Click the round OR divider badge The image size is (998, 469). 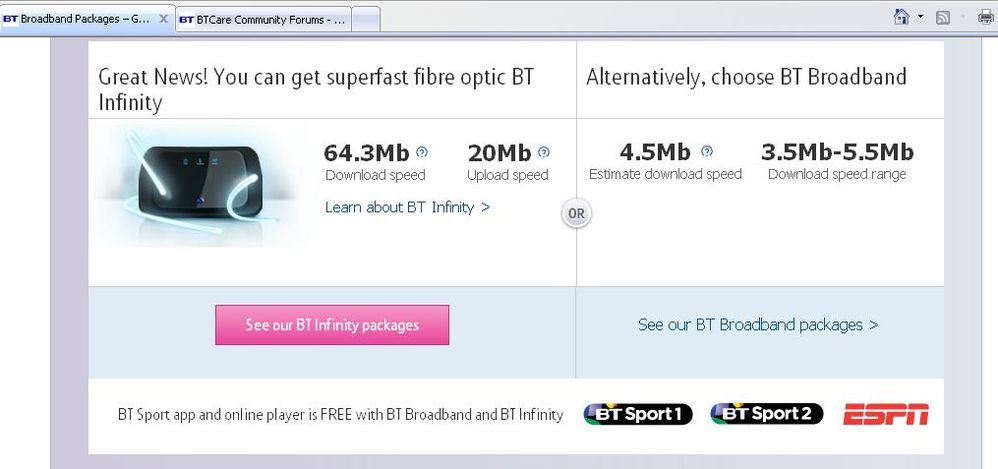tap(577, 214)
